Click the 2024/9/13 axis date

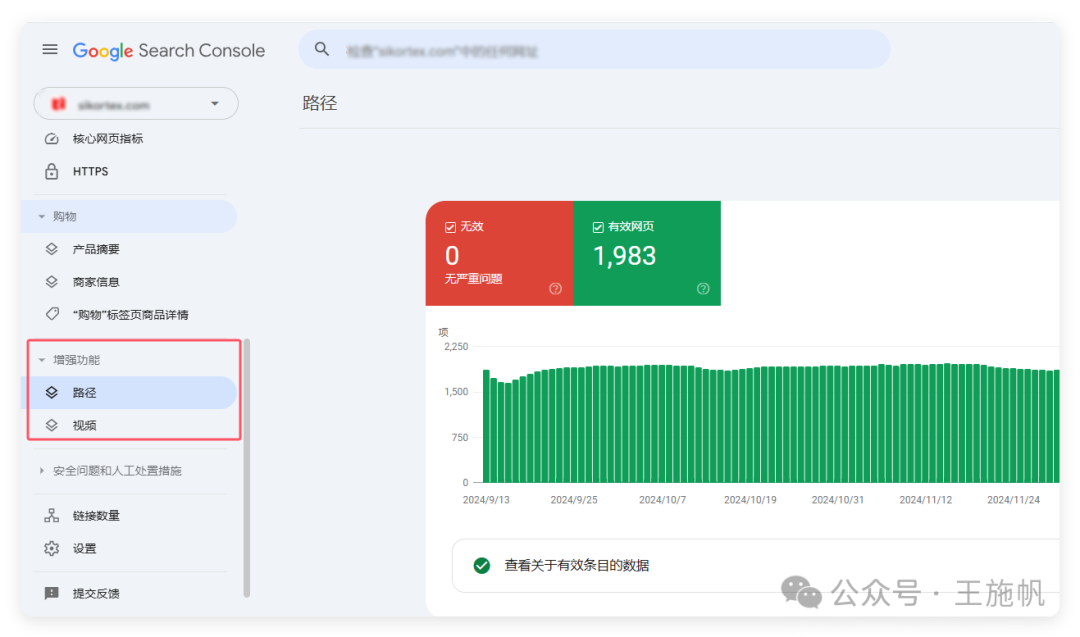pos(486,500)
